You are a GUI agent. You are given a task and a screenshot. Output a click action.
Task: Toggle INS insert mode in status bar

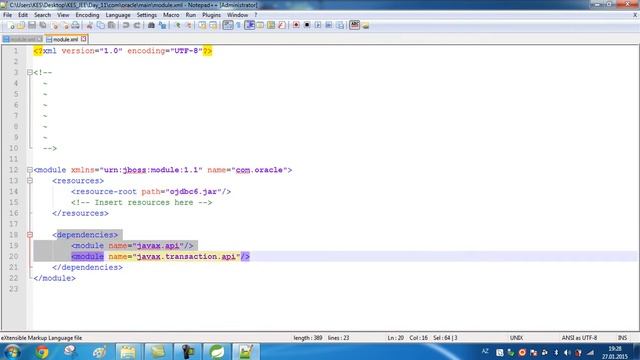[622, 338]
